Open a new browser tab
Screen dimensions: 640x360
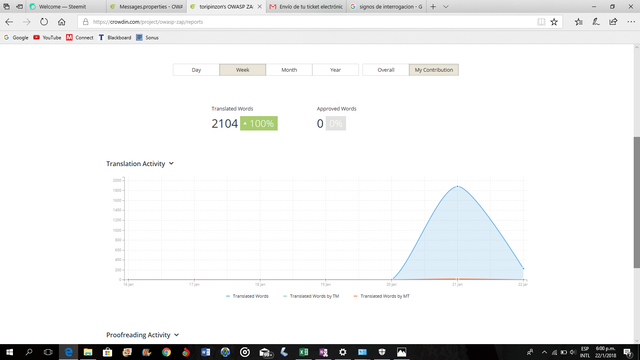(433, 7)
